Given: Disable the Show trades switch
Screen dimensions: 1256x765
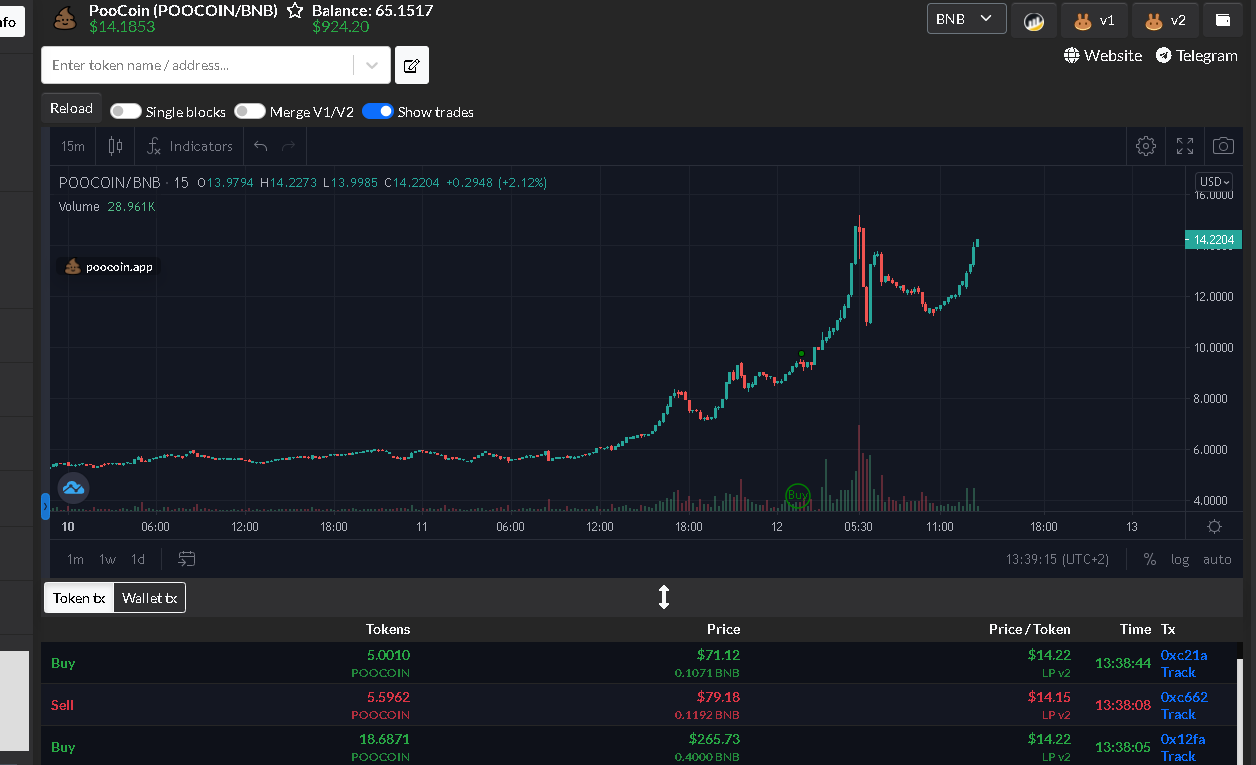Looking at the screenshot, I should (x=377, y=111).
